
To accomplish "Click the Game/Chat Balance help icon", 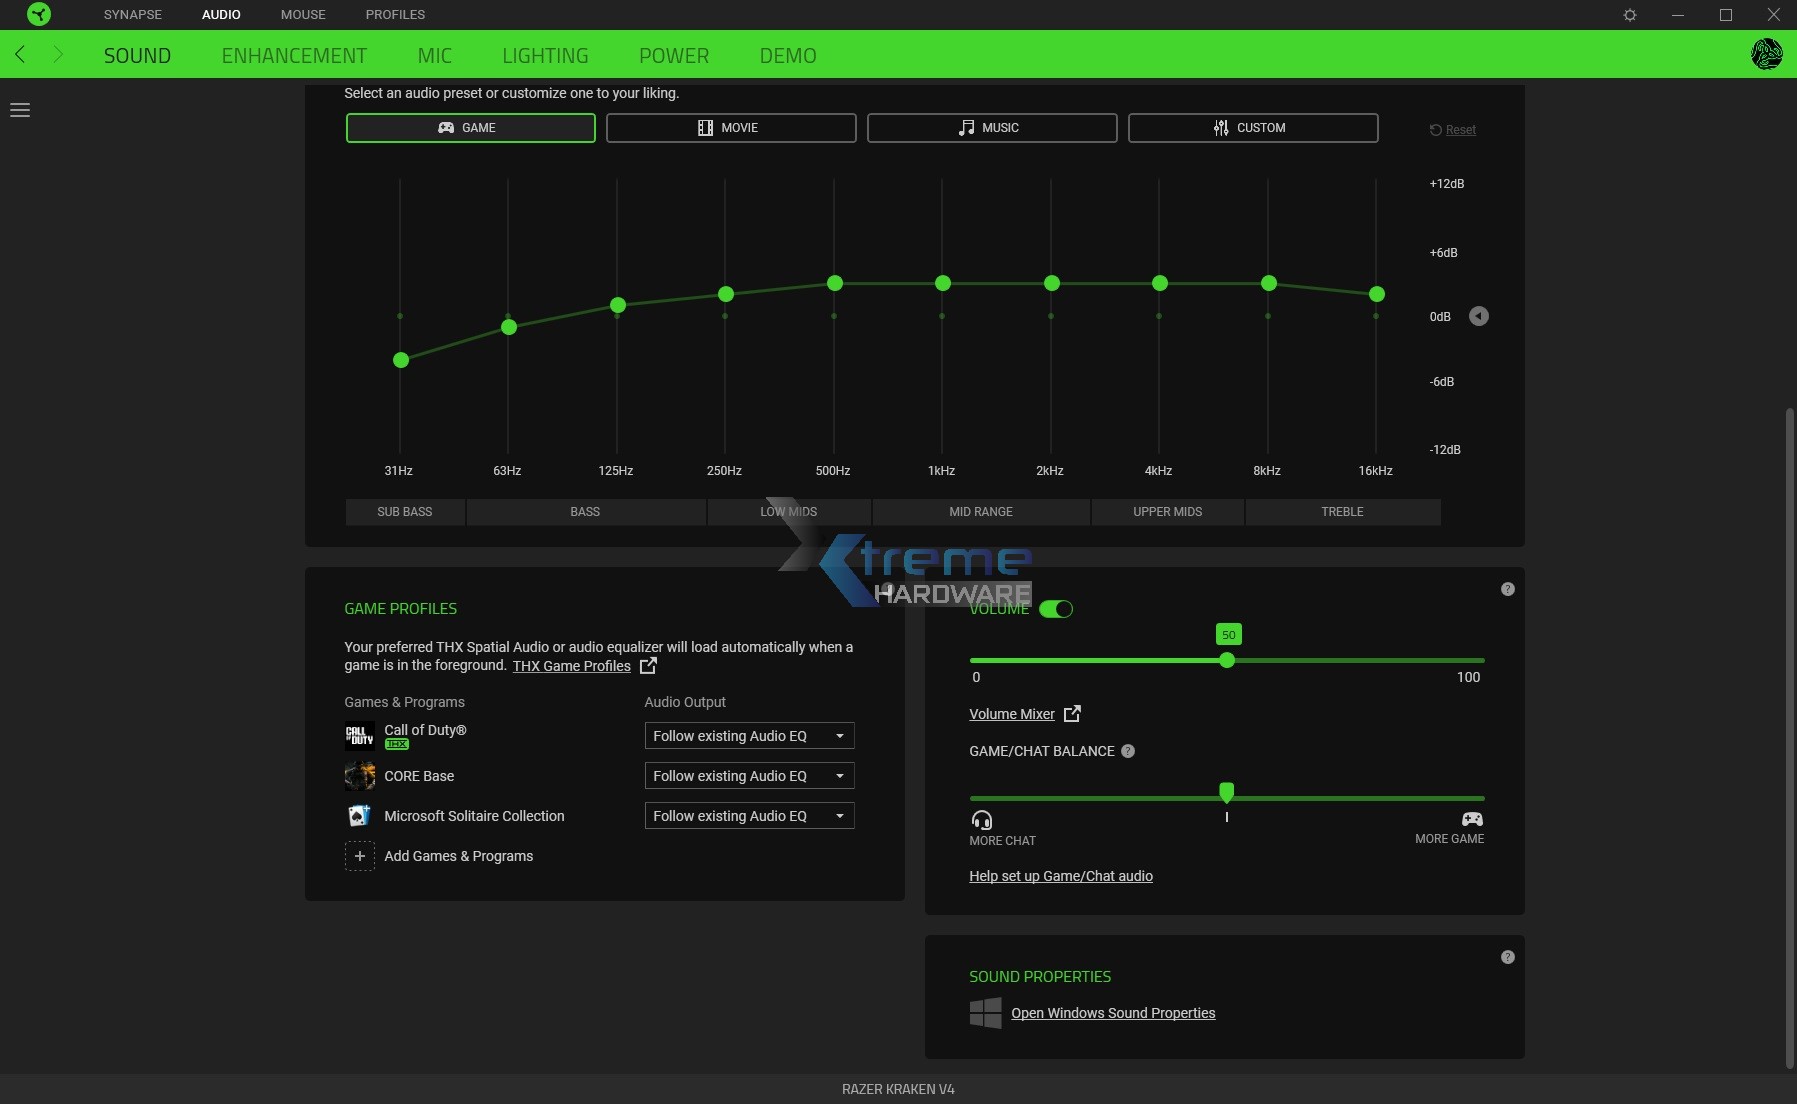I will click(1128, 751).
